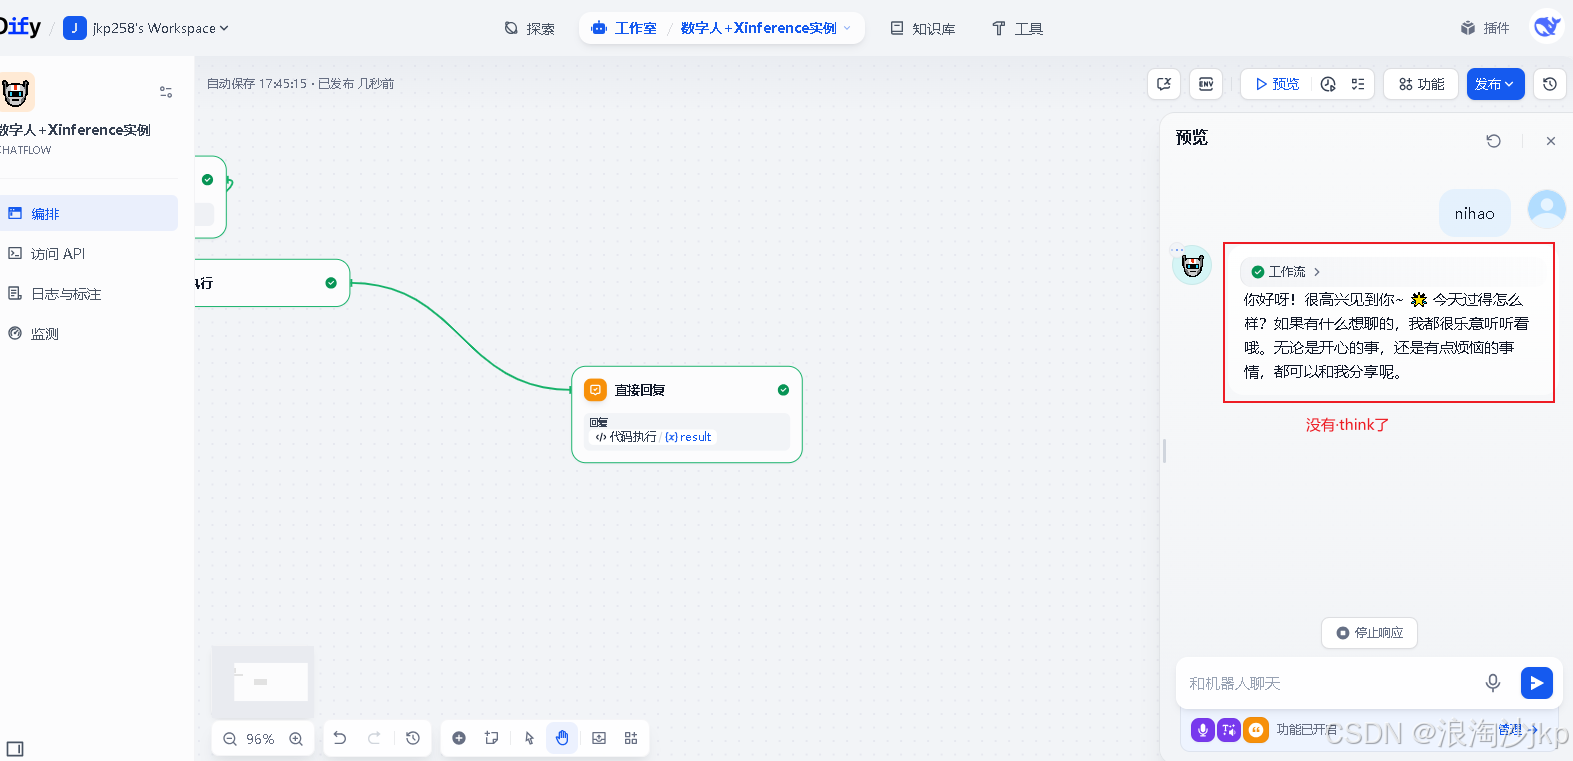Click the orange citation feature icon
Viewport: 1573px width, 761px height.
(1256, 730)
